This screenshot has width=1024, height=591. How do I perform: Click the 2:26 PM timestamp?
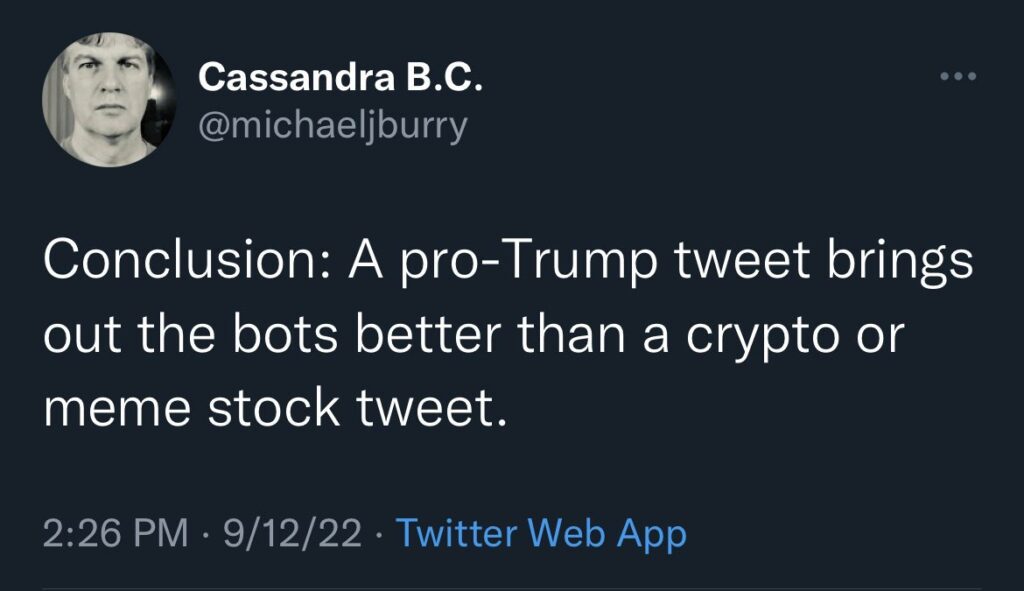click(x=114, y=533)
